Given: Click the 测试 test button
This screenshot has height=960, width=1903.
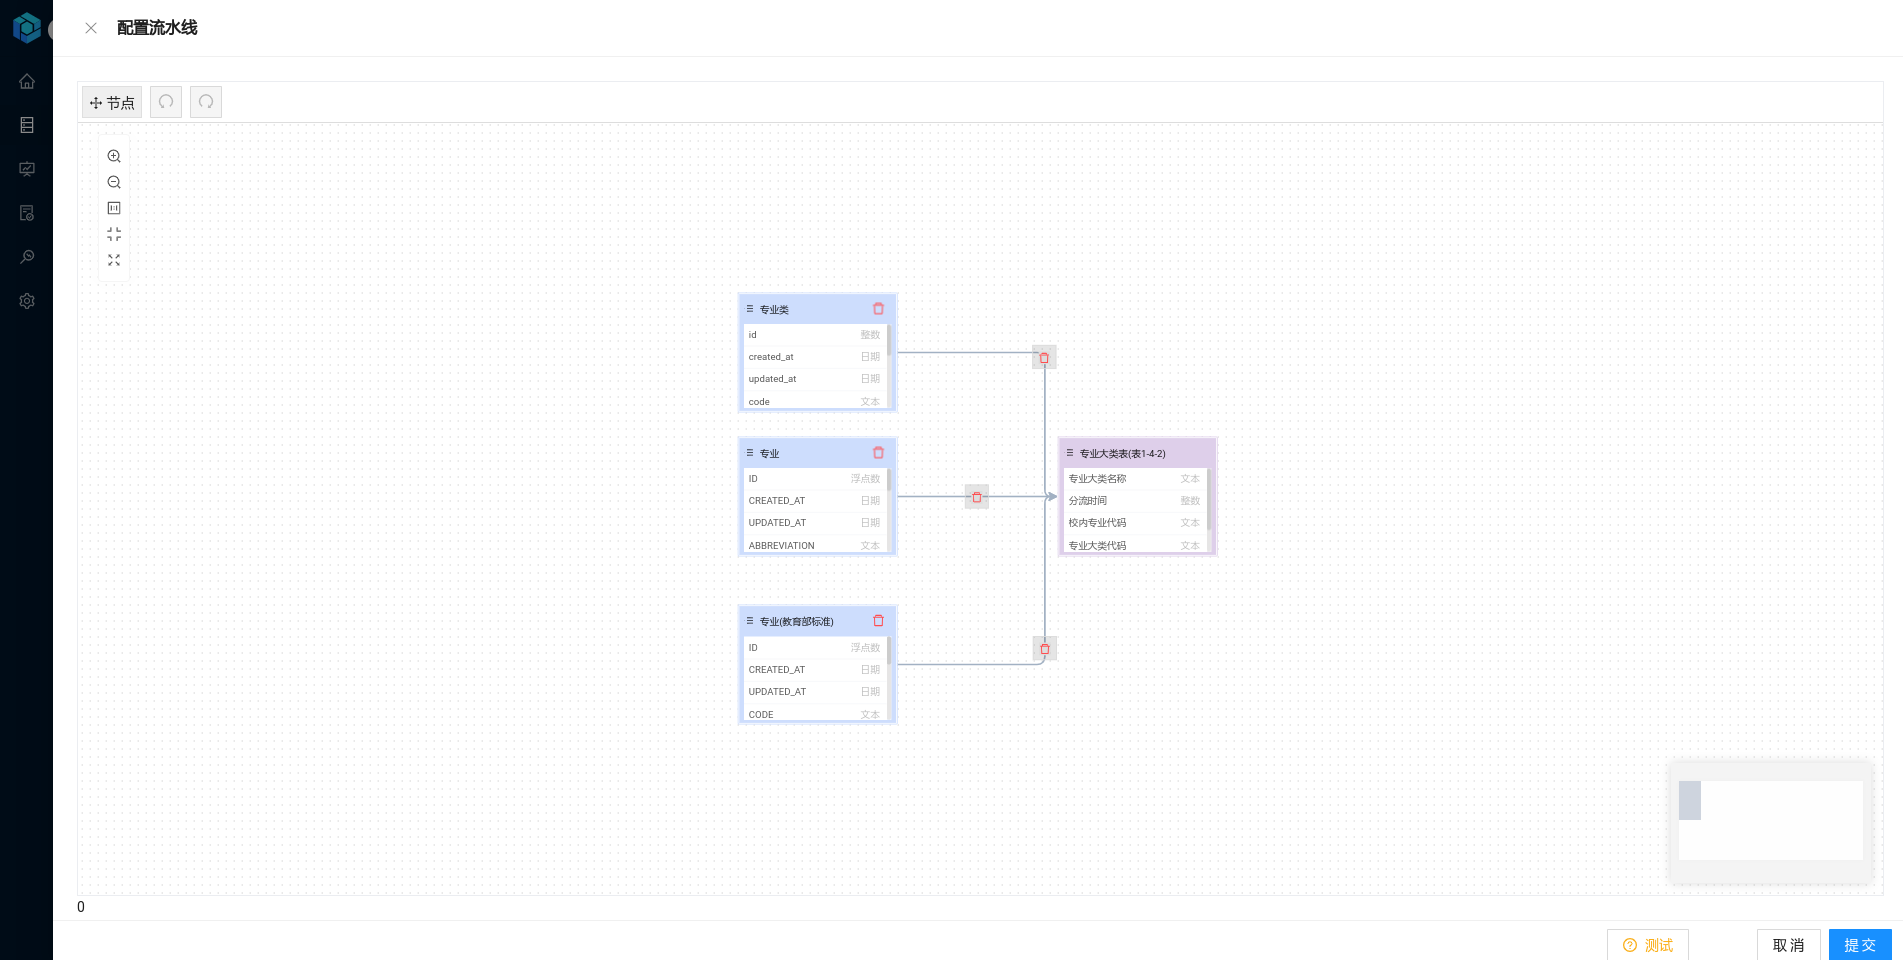Looking at the screenshot, I should pos(1648,945).
